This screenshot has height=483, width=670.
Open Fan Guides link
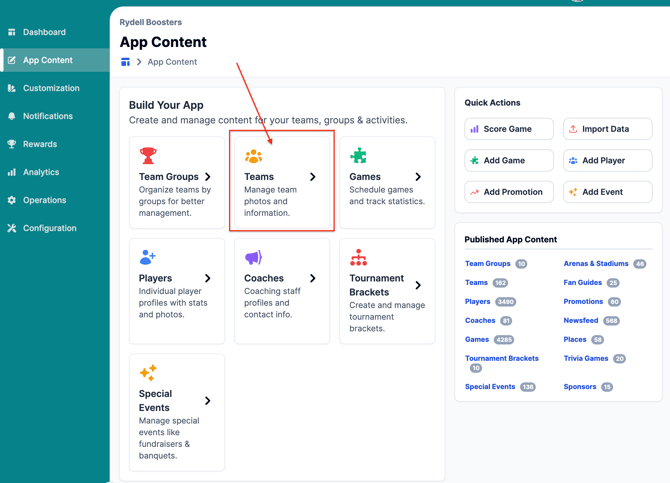tap(582, 283)
